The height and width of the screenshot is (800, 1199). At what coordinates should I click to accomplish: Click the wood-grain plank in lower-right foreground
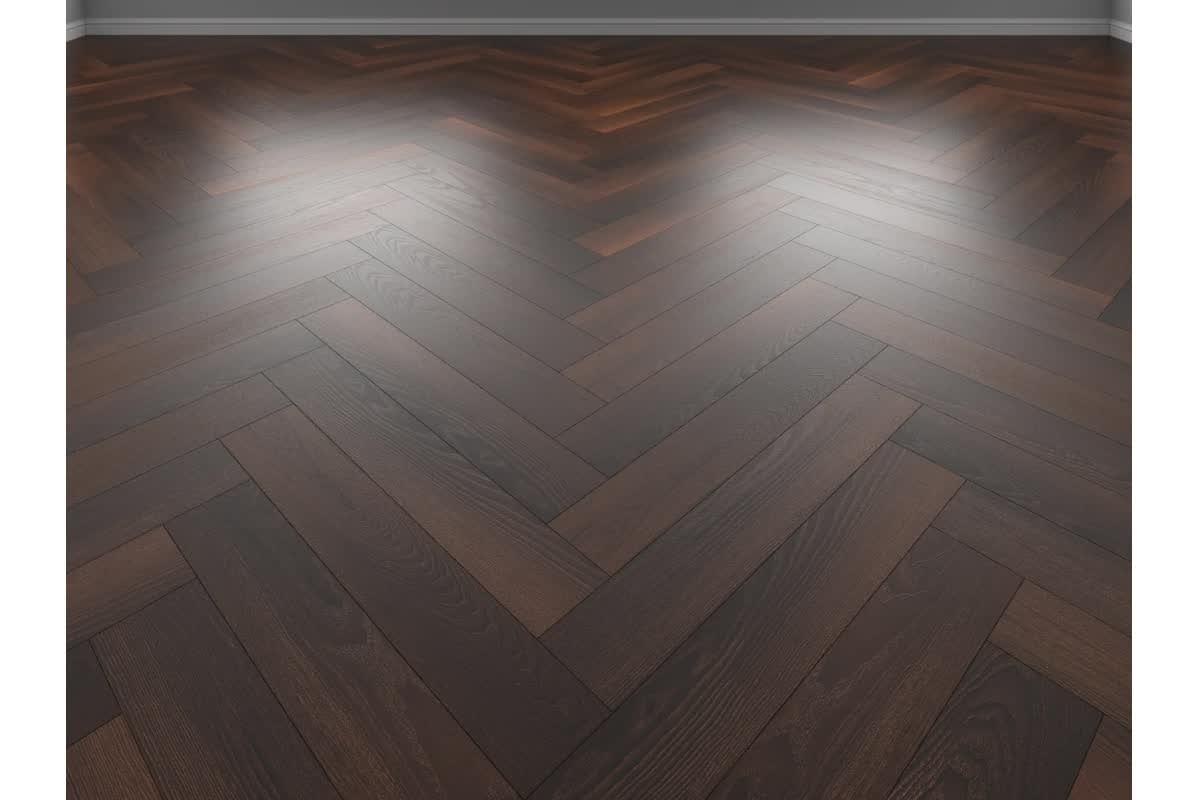880,650
